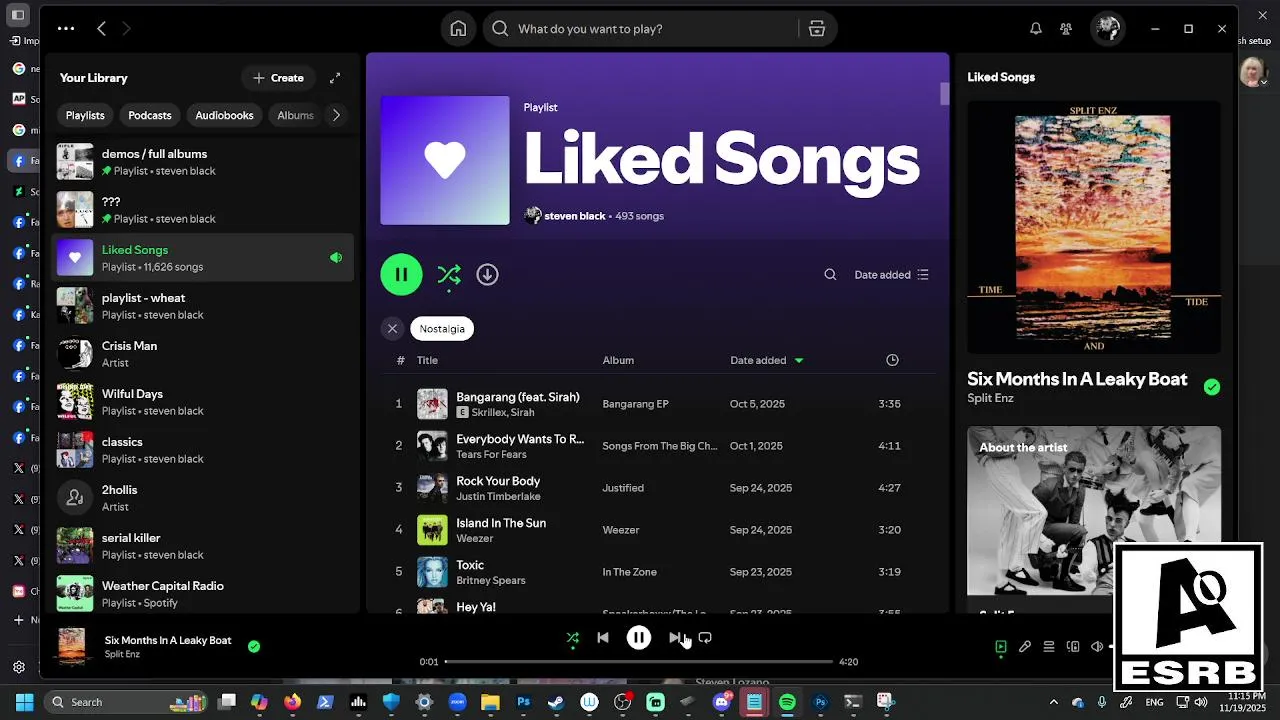Open File Explorer from taskbar
1280x720 pixels.
click(x=490, y=702)
